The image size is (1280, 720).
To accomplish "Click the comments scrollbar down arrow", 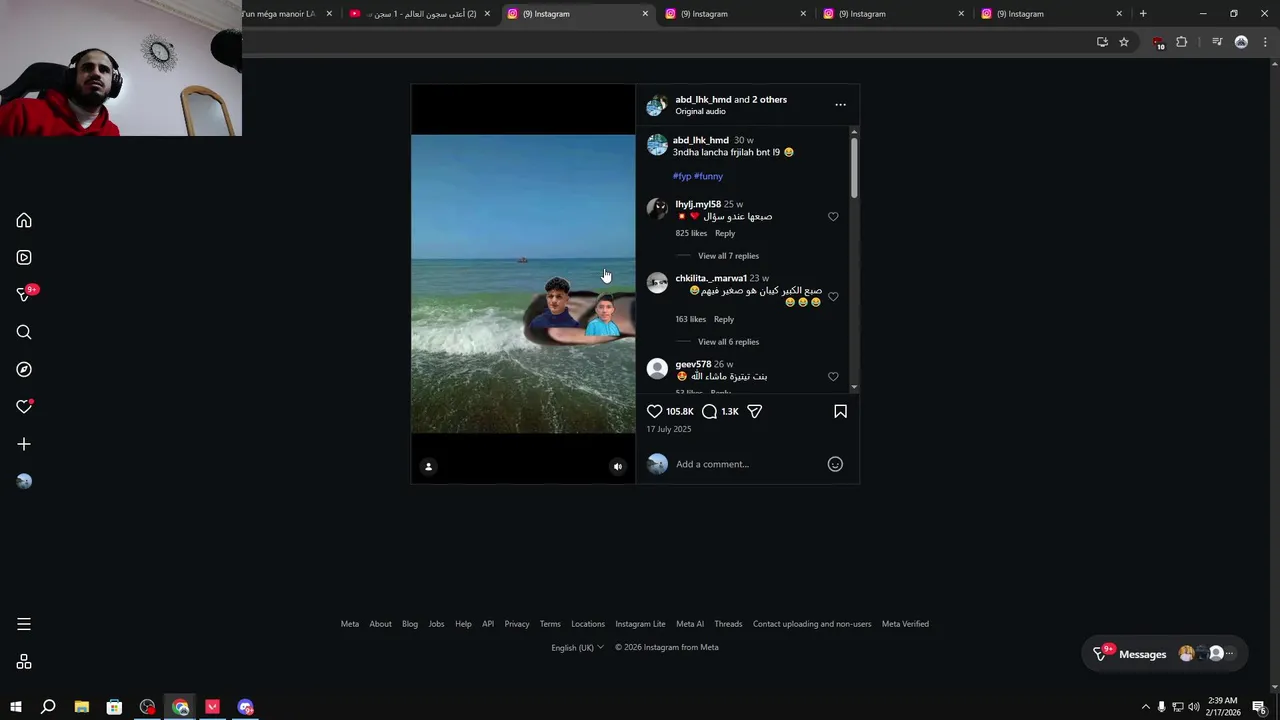I will tap(854, 387).
